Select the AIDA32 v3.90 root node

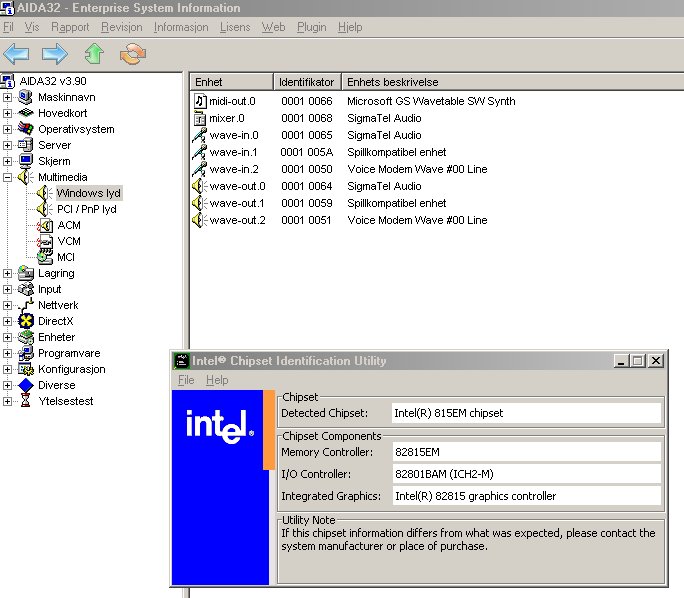pos(53,81)
